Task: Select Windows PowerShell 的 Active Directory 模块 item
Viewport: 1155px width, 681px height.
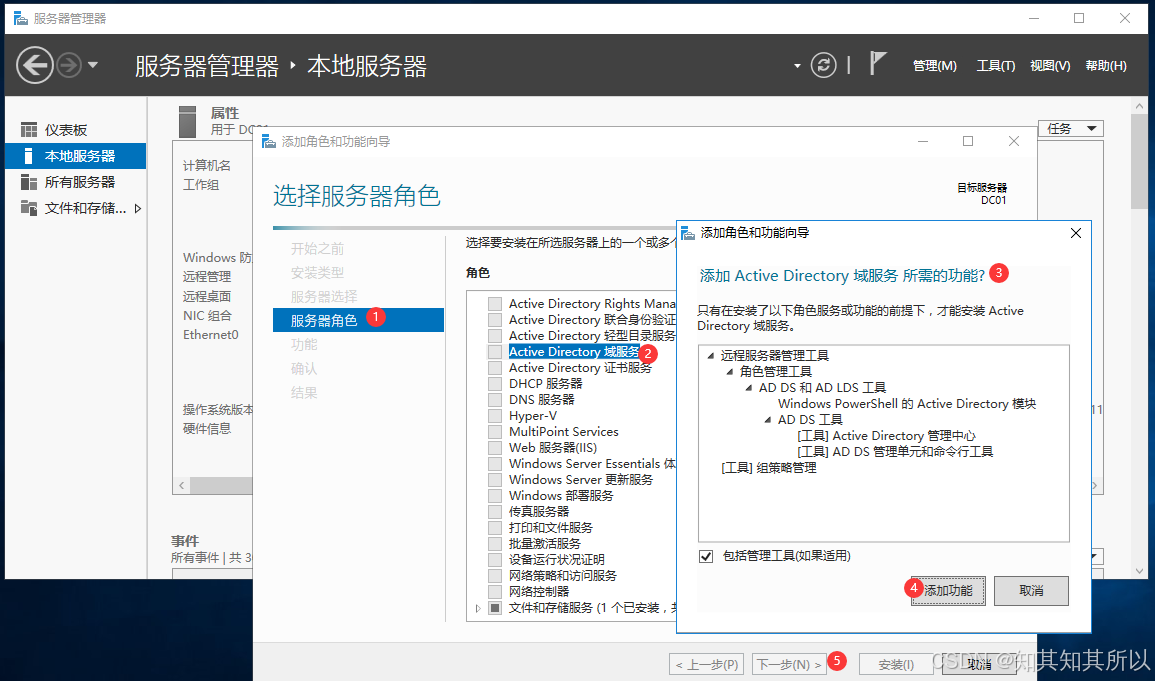Action: [x=907, y=403]
